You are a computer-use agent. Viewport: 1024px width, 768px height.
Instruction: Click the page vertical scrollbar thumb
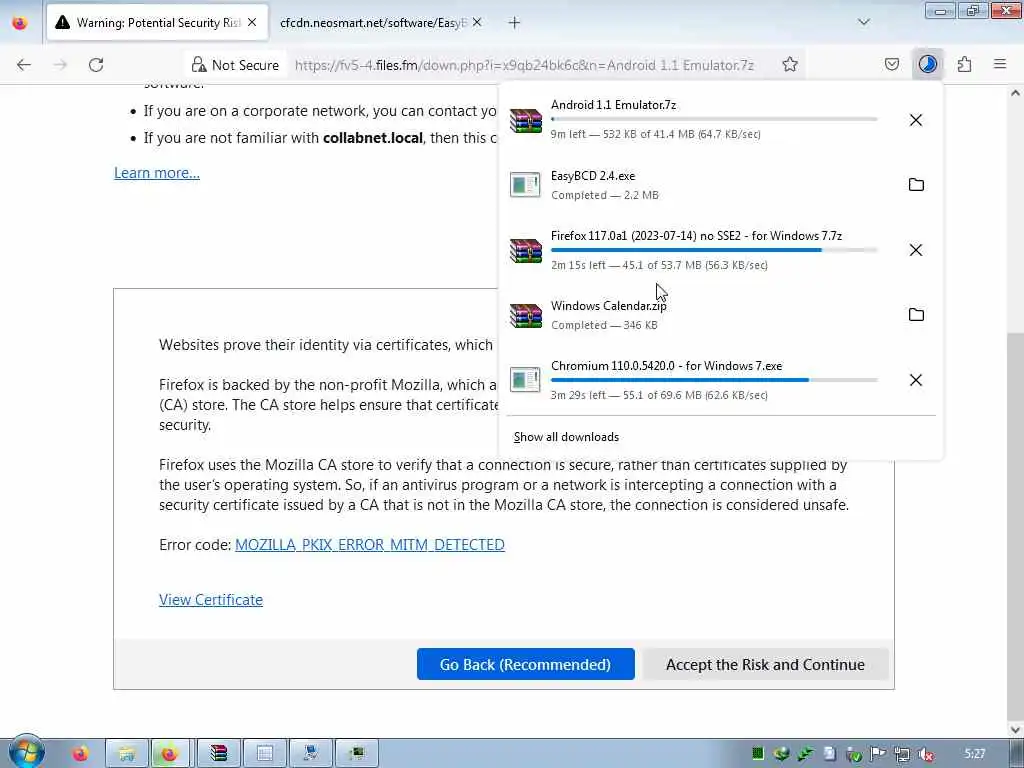(x=1015, y=526)
